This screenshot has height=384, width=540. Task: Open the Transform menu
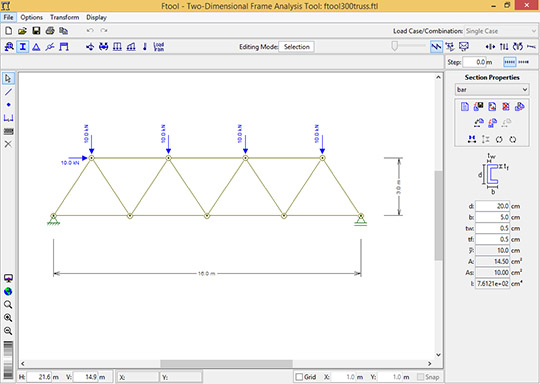point(64,17)
